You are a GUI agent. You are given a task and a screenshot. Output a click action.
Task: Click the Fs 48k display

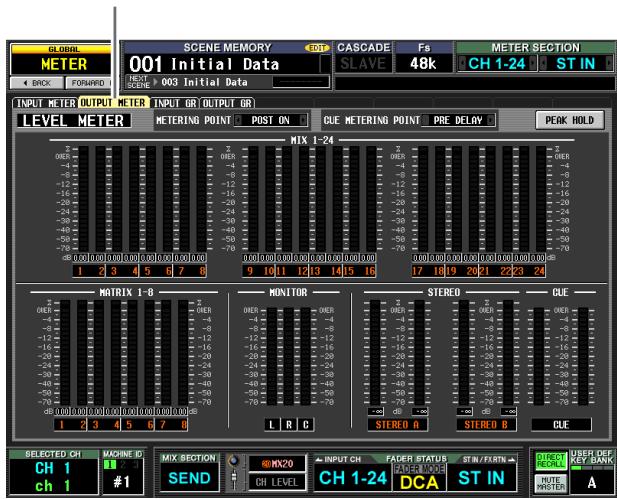point(423,63)
